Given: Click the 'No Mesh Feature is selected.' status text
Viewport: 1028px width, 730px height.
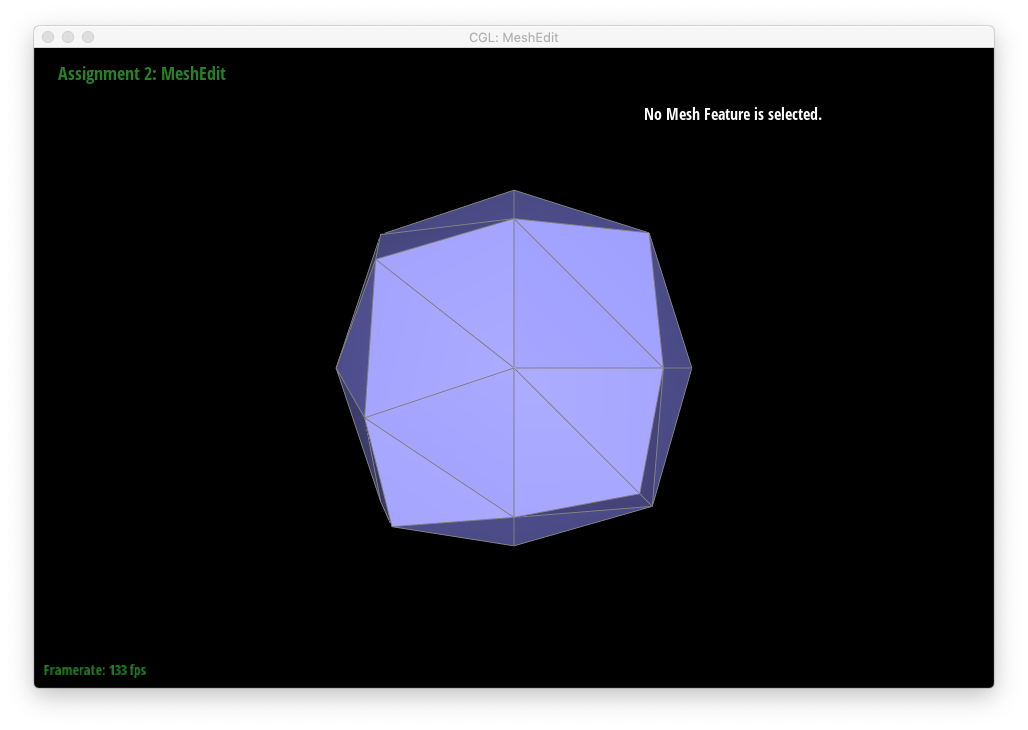Looking at the screenshot, I should [732, 114].
